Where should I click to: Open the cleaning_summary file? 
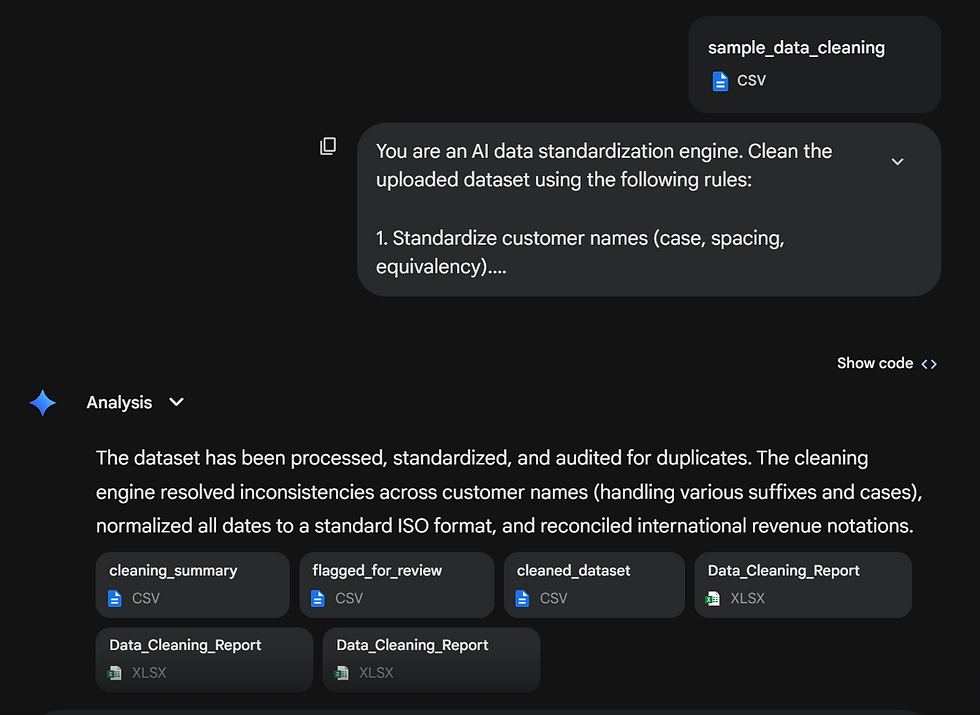point(192,584)
